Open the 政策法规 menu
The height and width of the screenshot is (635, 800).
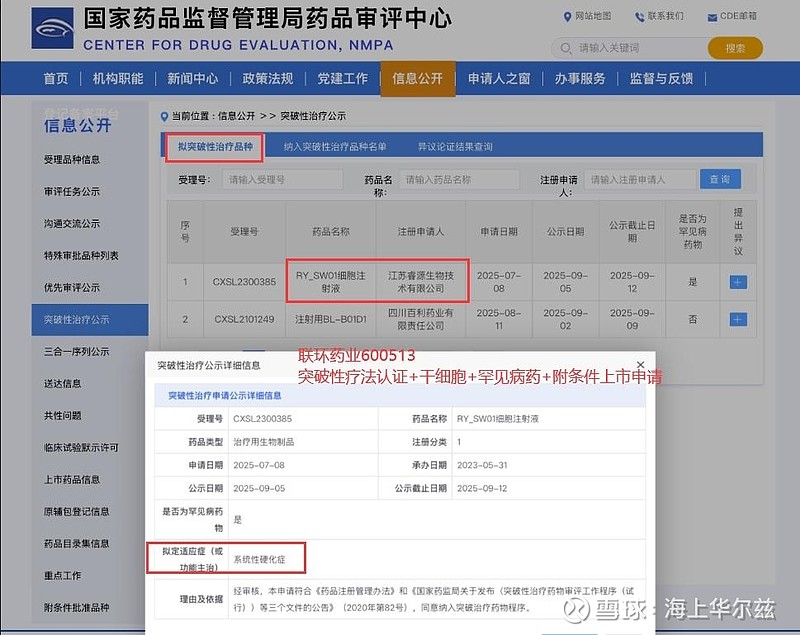coord(267,79)
